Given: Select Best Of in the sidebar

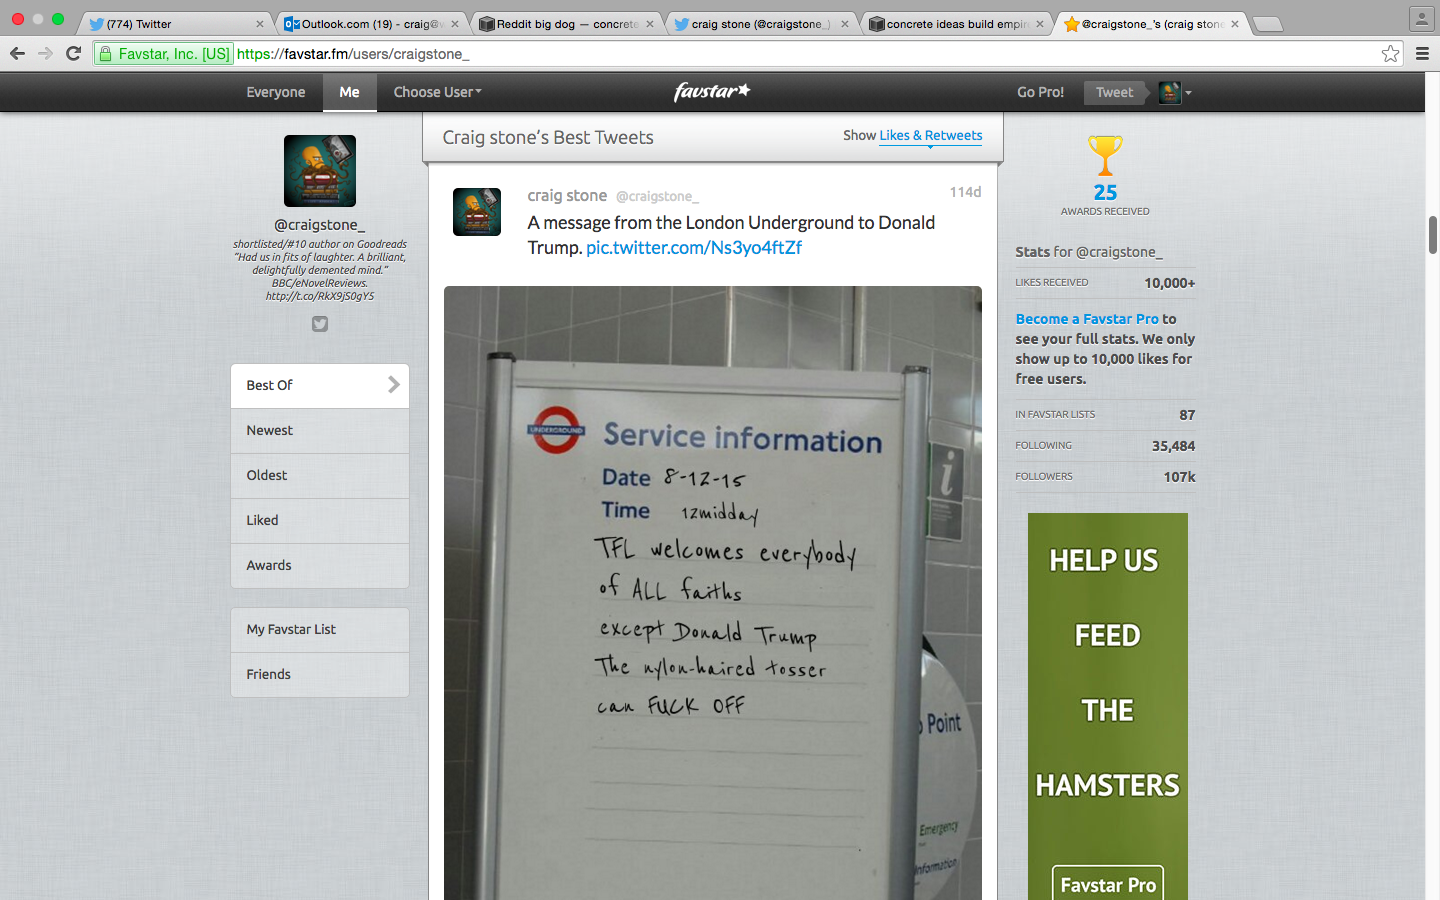Looking at the screenshot, I should tap(320, 385).
